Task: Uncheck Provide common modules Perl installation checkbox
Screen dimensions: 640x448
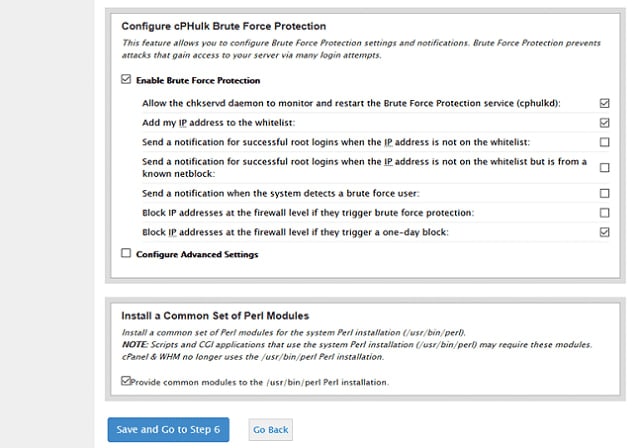Action: click(x=126, y=381)
